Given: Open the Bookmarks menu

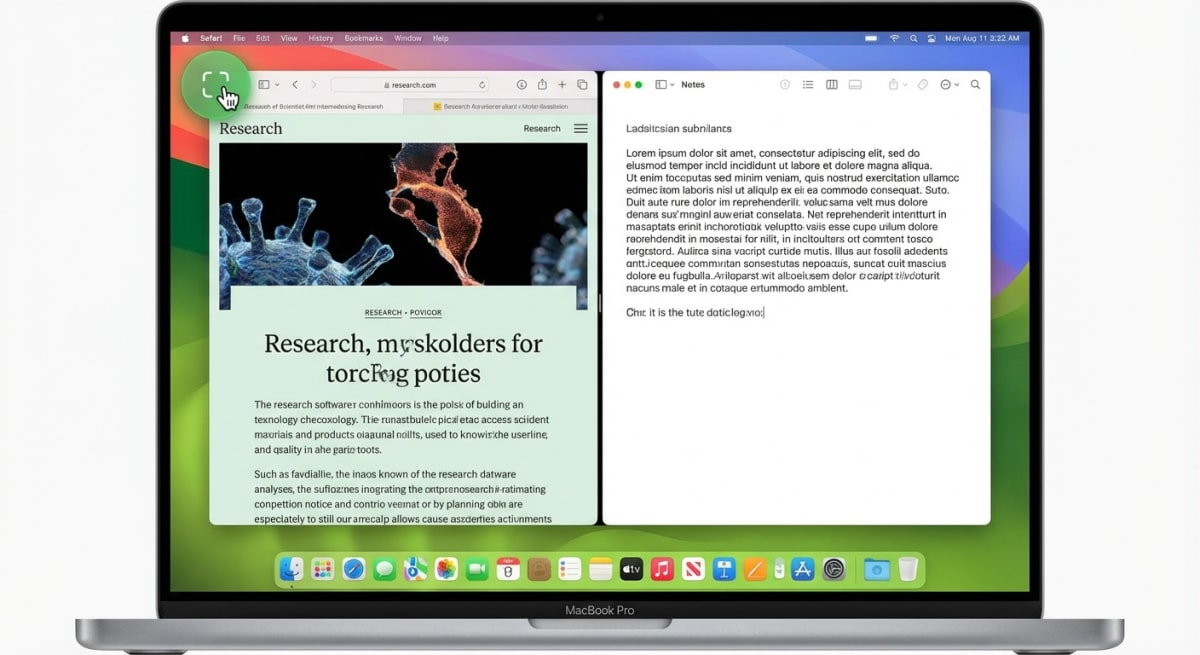Looking at the screenshot, I should 364,38.
